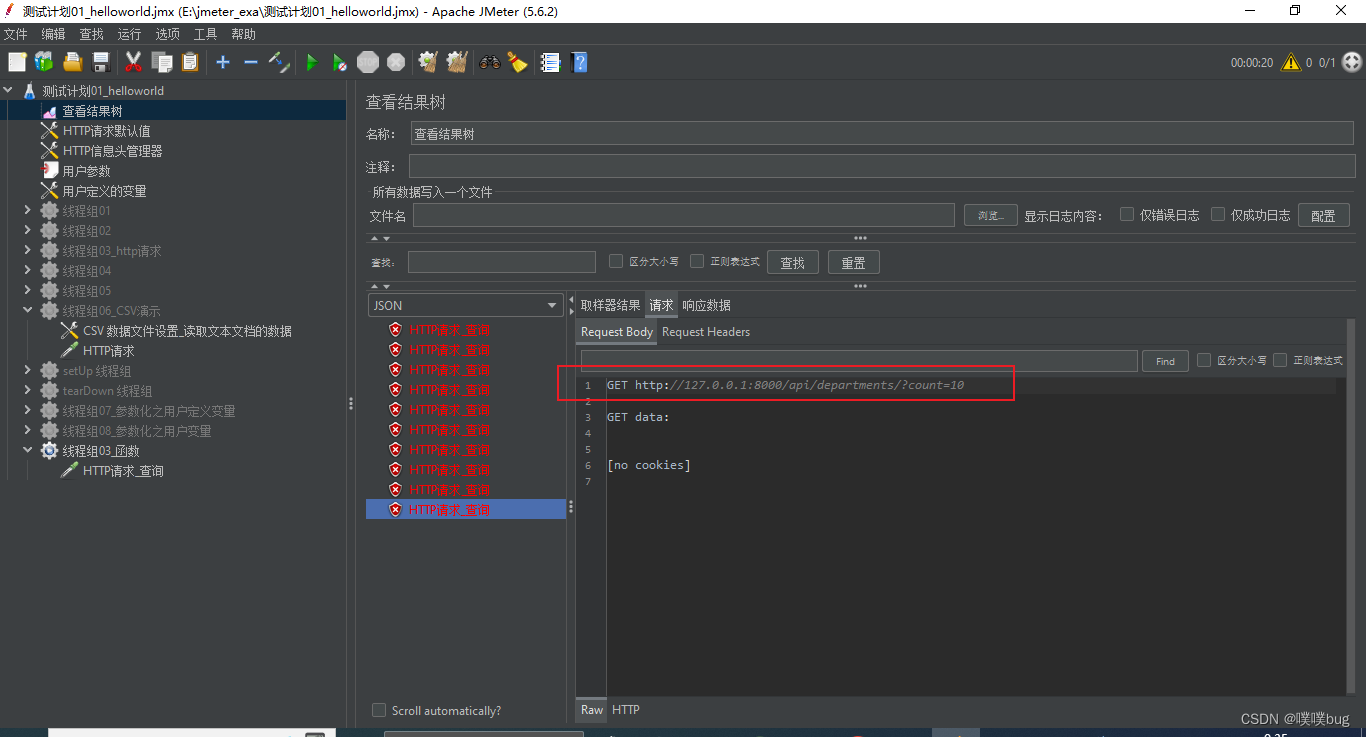Viewport: 1366px width, 737px height.
Task: Create a new test plan via toolbar
Action: [x=17, y=62]
